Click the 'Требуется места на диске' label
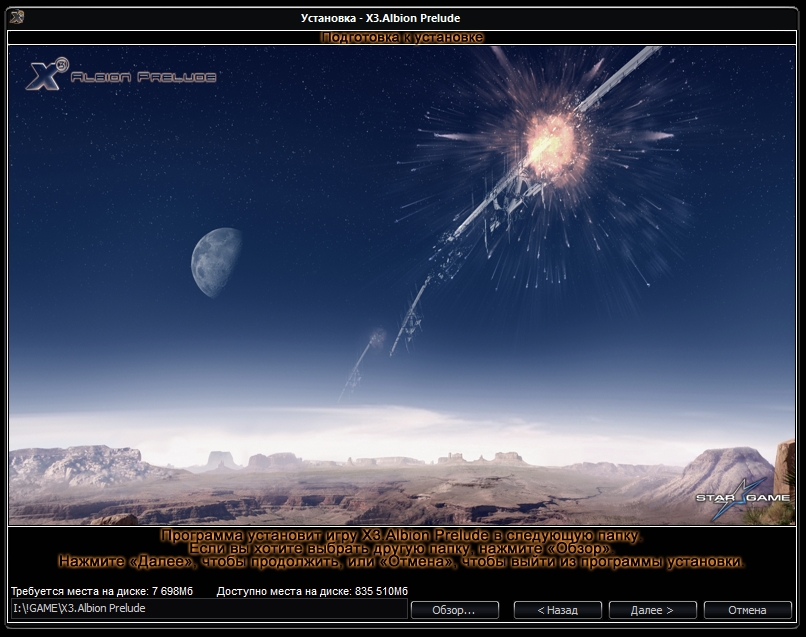The height and width of the screenshot is (637, 806). pos(102,591)
